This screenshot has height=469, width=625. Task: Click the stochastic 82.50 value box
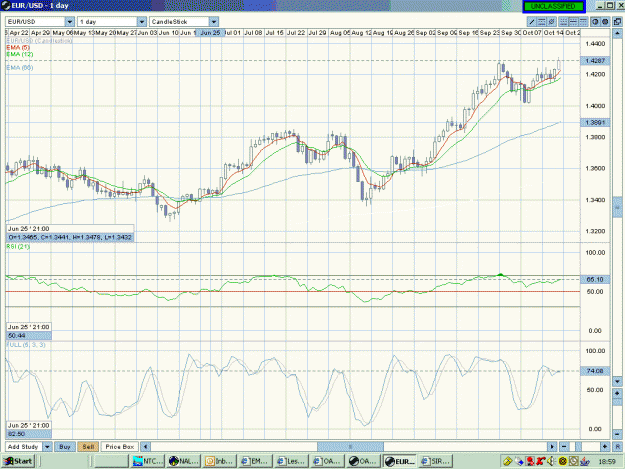click(28, 434)
